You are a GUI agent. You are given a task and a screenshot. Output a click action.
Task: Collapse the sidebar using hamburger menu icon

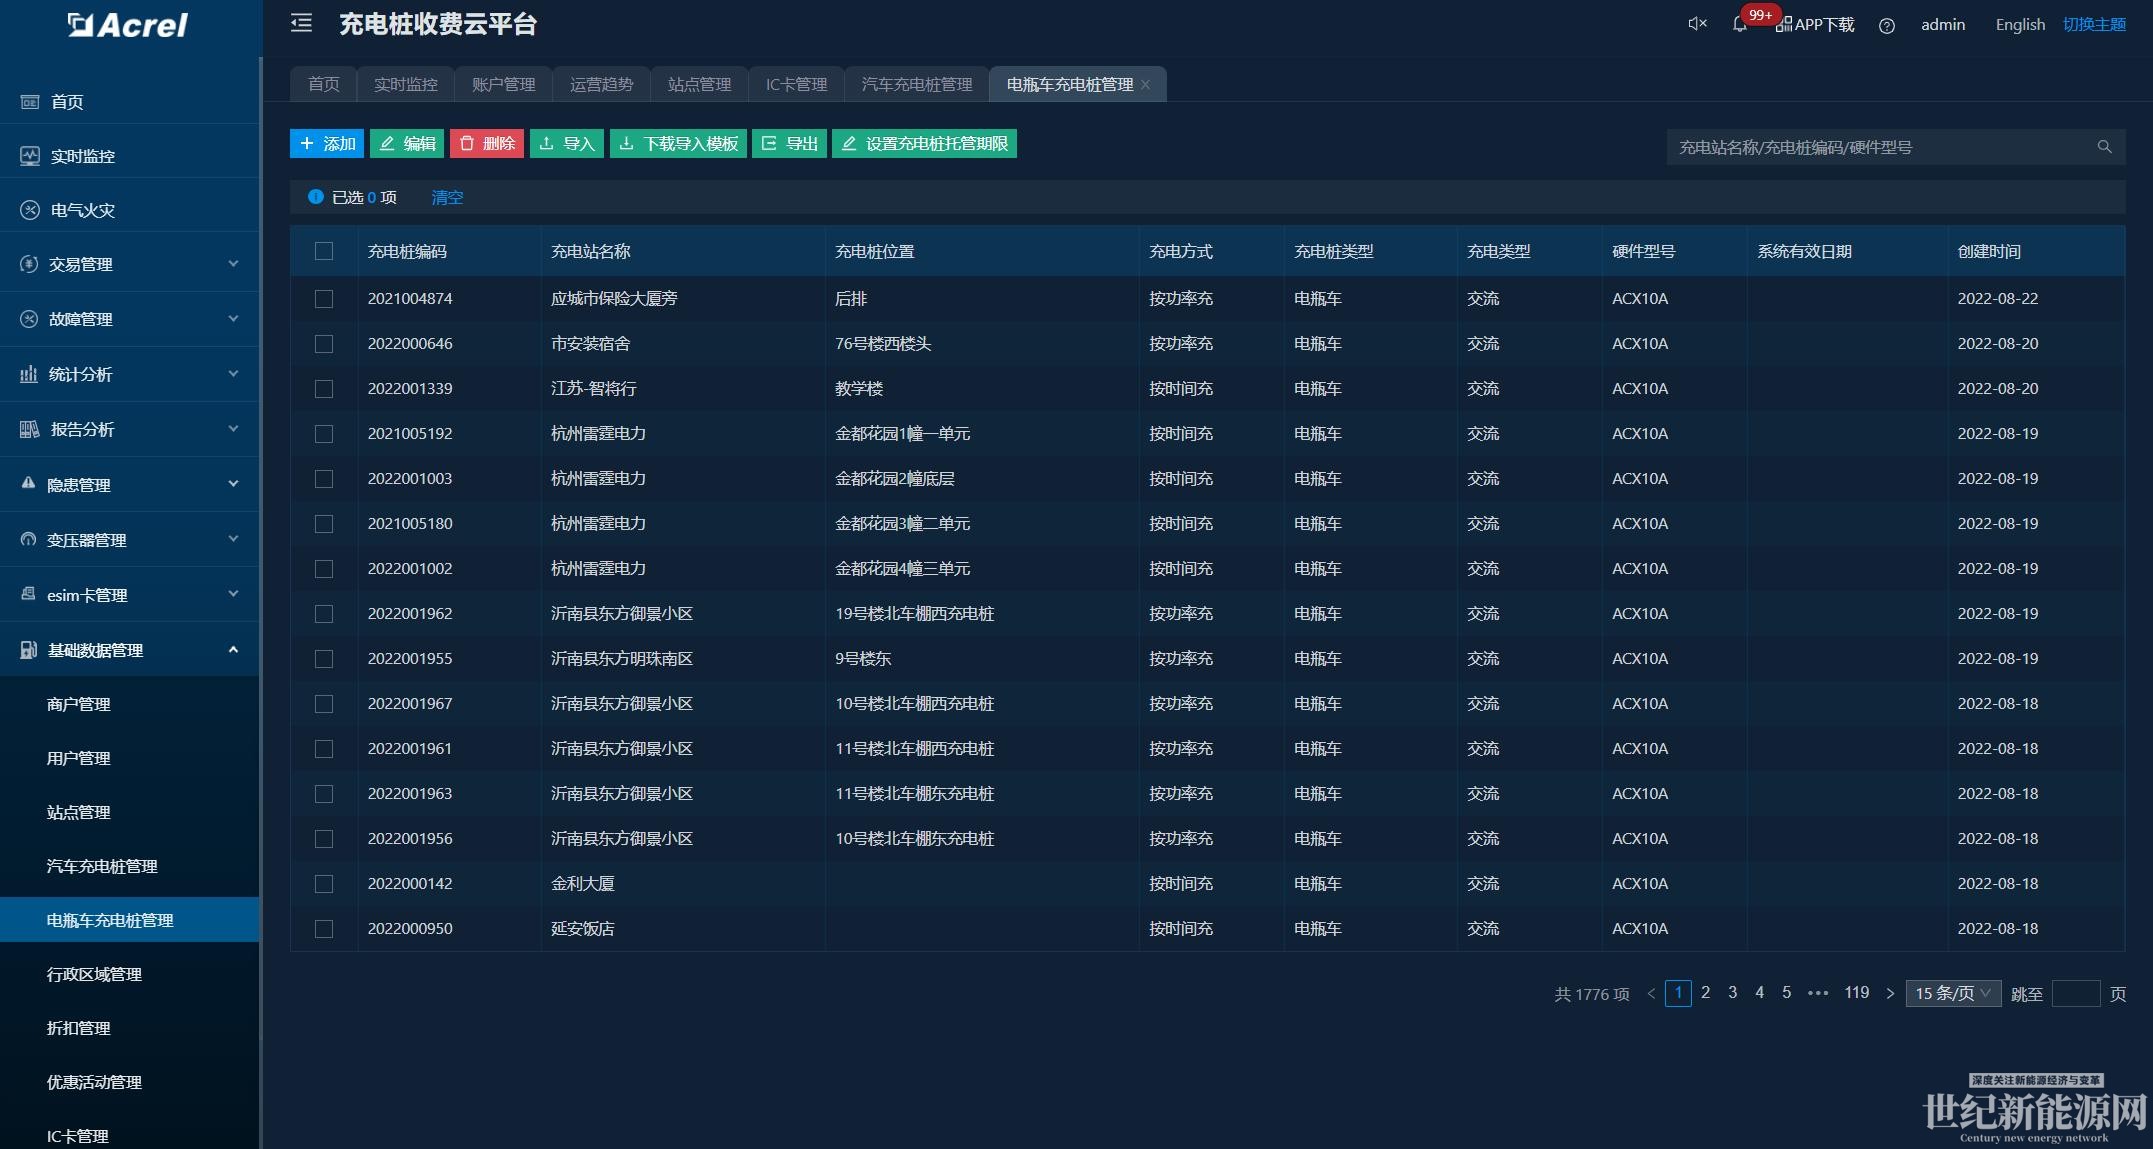(x=301, y=23)
